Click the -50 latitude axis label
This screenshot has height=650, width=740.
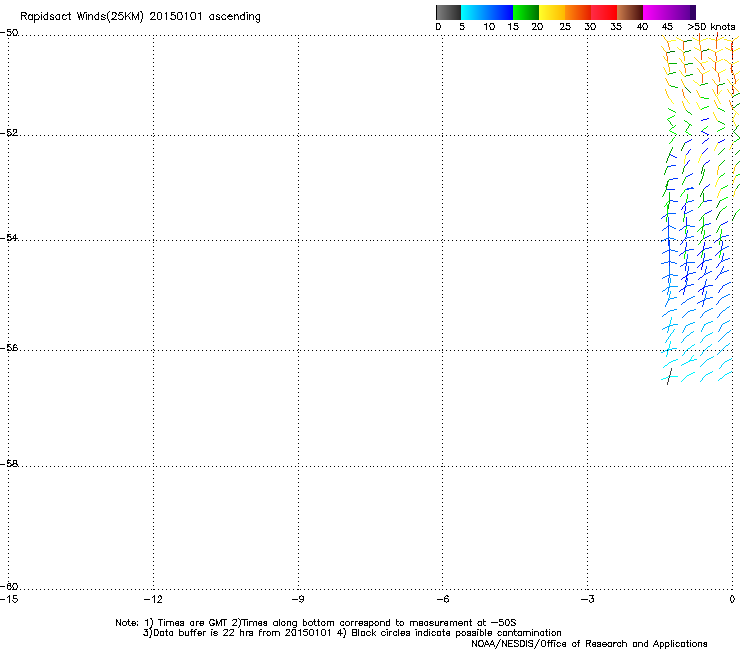9,33
